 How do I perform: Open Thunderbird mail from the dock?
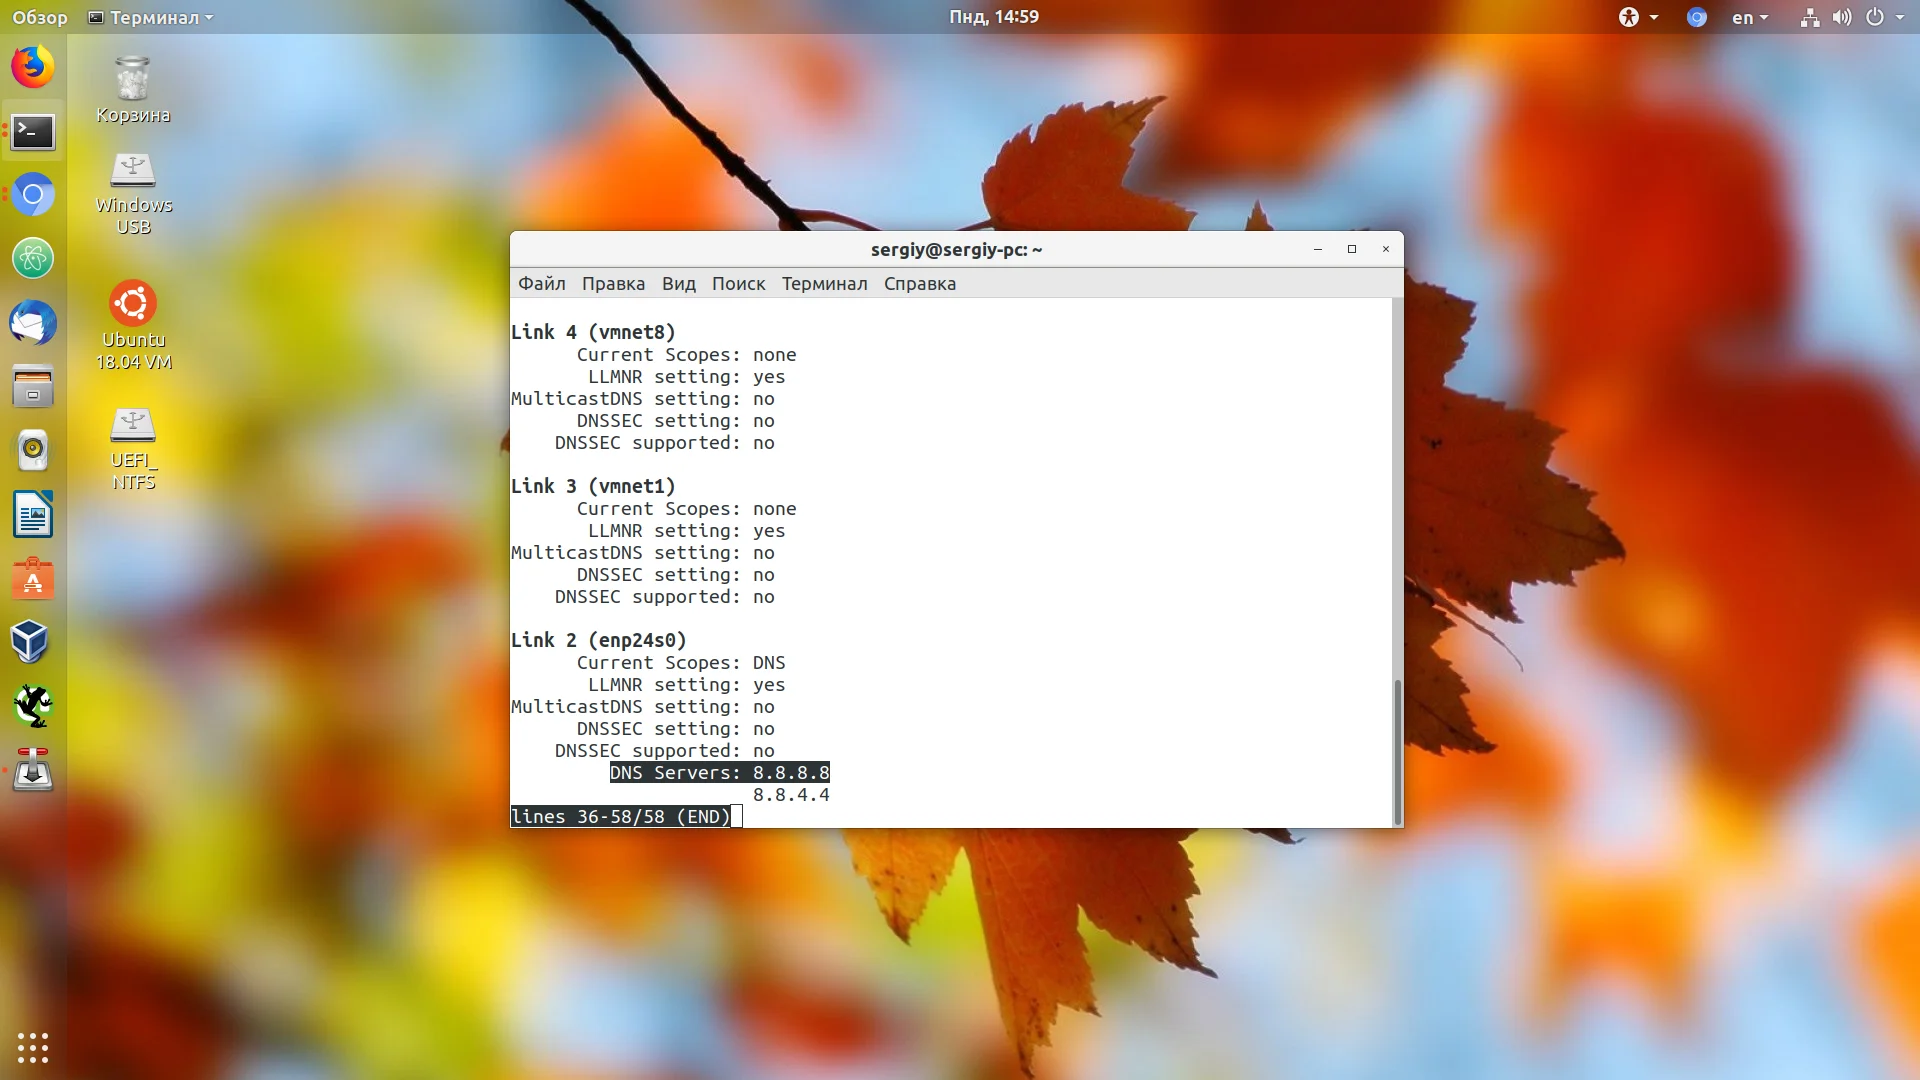[33, 323]
